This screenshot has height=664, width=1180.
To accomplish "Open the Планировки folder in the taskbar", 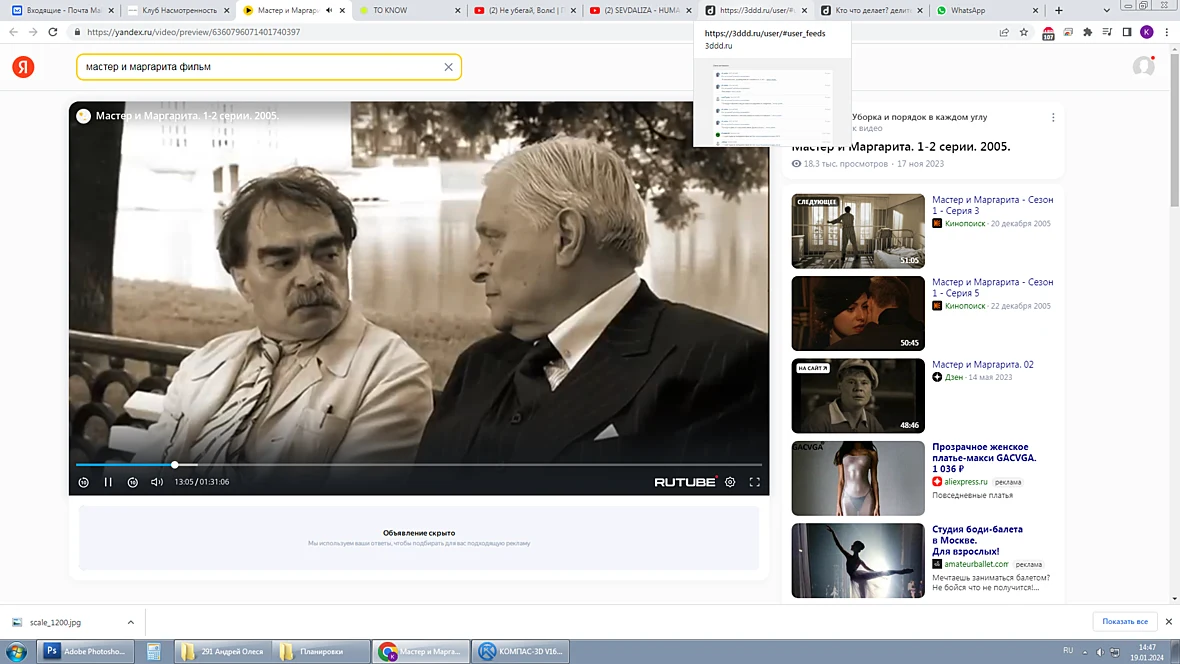I will (321, 651).
